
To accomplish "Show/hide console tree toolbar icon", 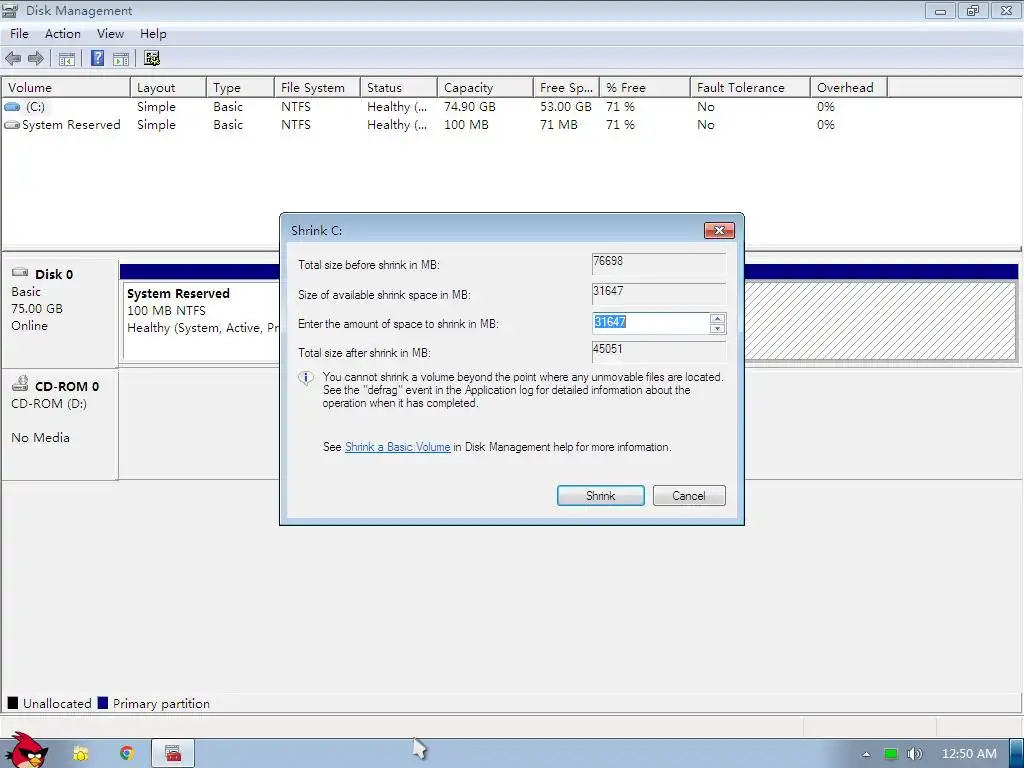I will [67, 59].
